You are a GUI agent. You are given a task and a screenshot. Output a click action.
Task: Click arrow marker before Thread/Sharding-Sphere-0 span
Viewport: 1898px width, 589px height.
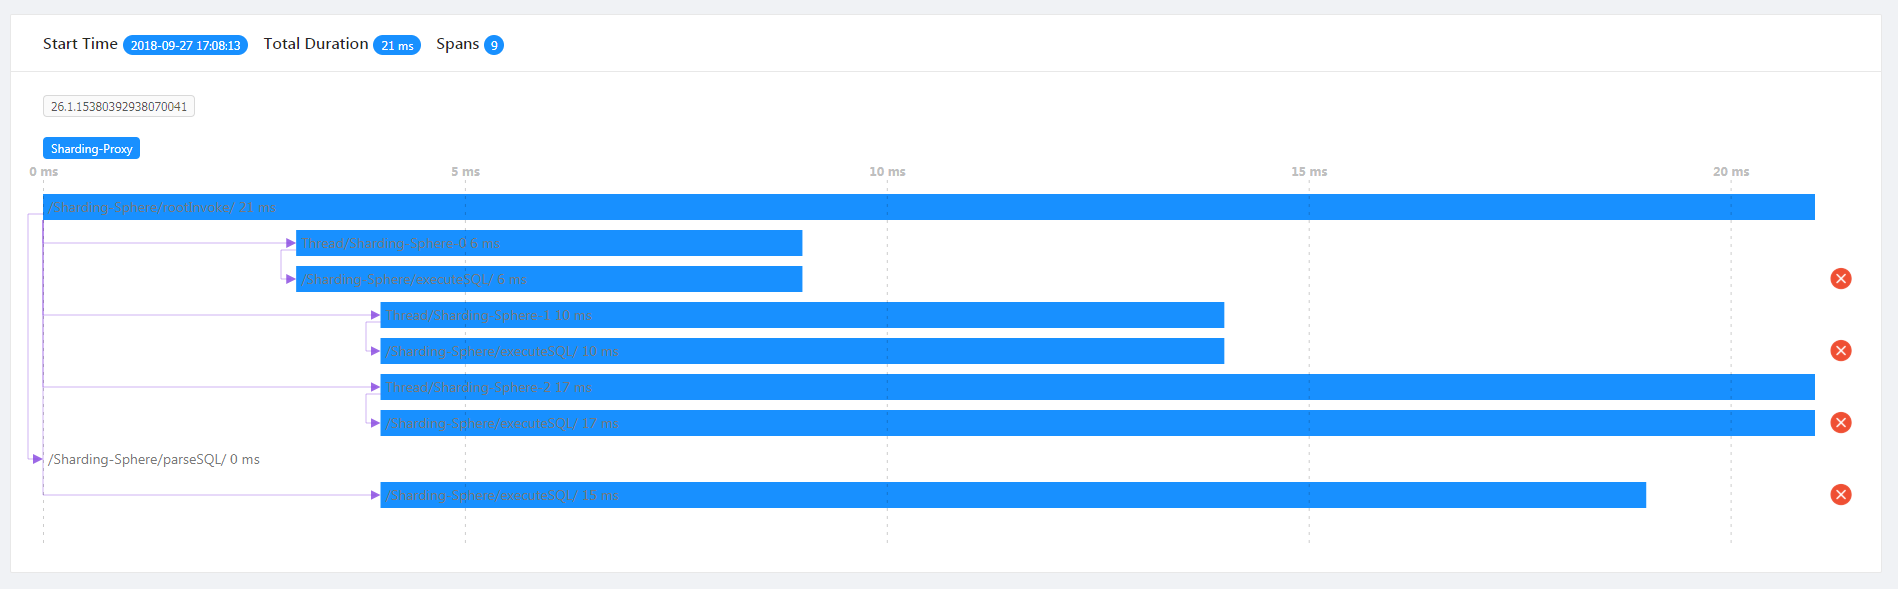[290, 243]
